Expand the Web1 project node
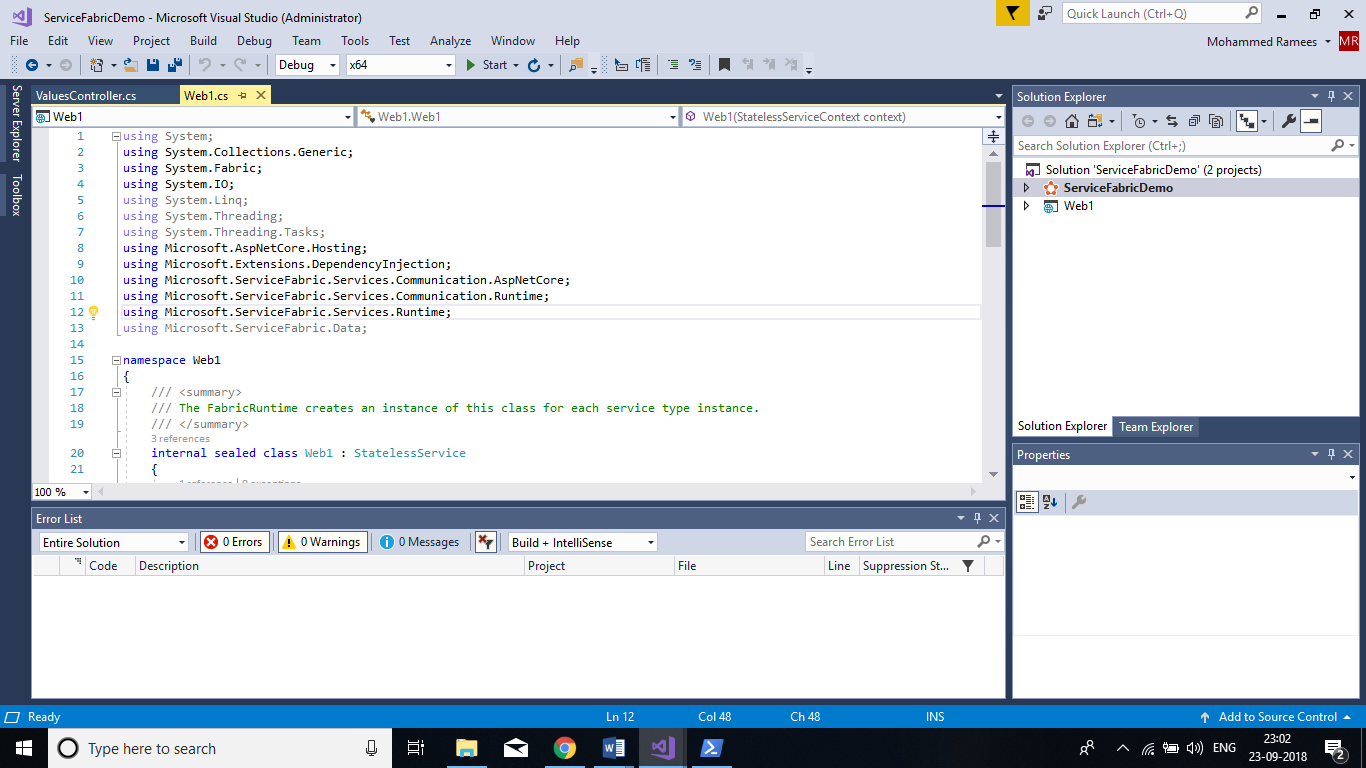This screenshot has width=1366, height=768. (x=1026, y=206)
